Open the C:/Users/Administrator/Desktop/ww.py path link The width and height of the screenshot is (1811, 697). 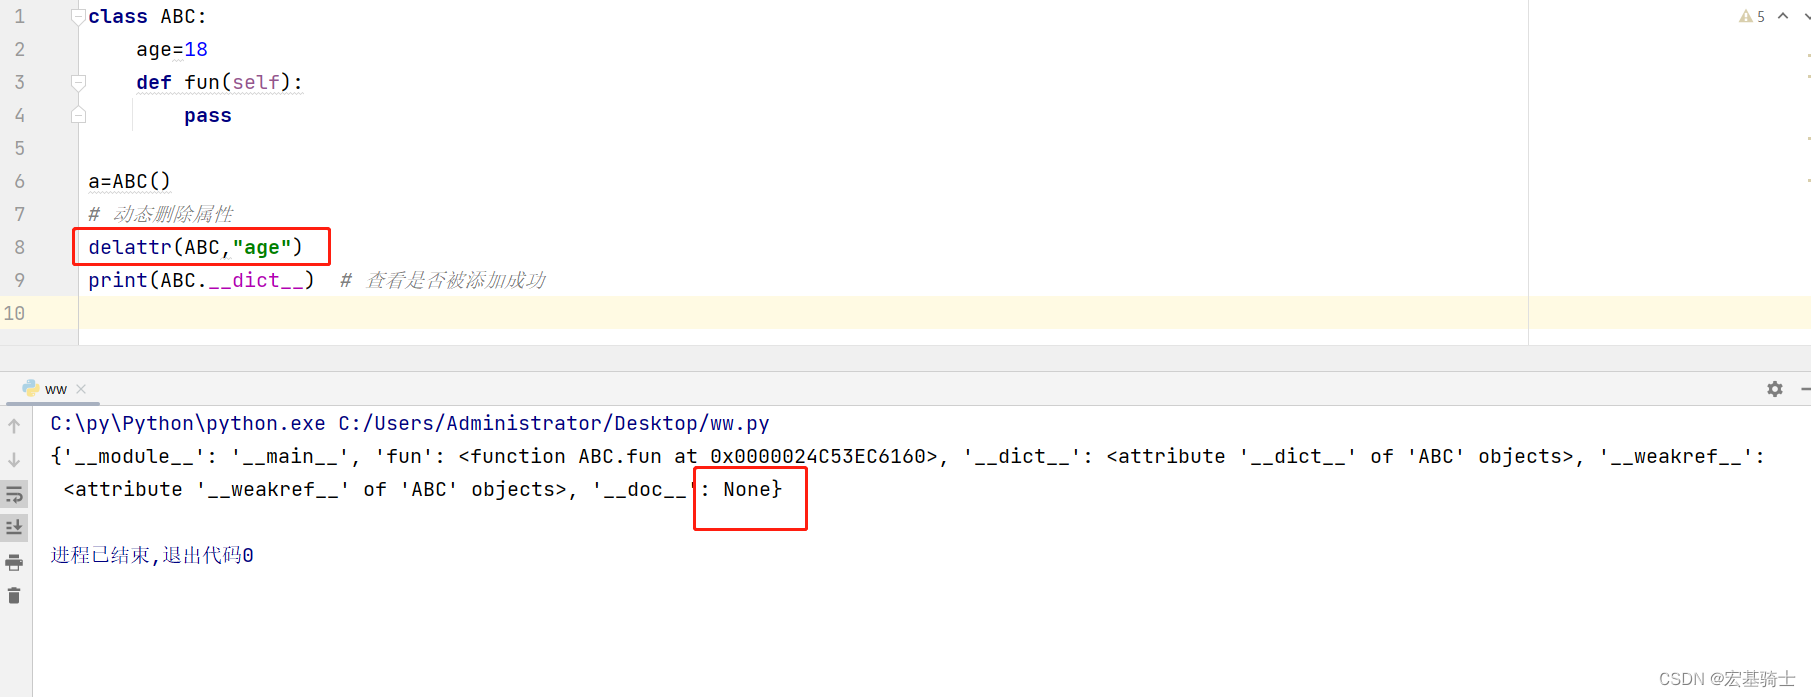click(x=554, y=423)
